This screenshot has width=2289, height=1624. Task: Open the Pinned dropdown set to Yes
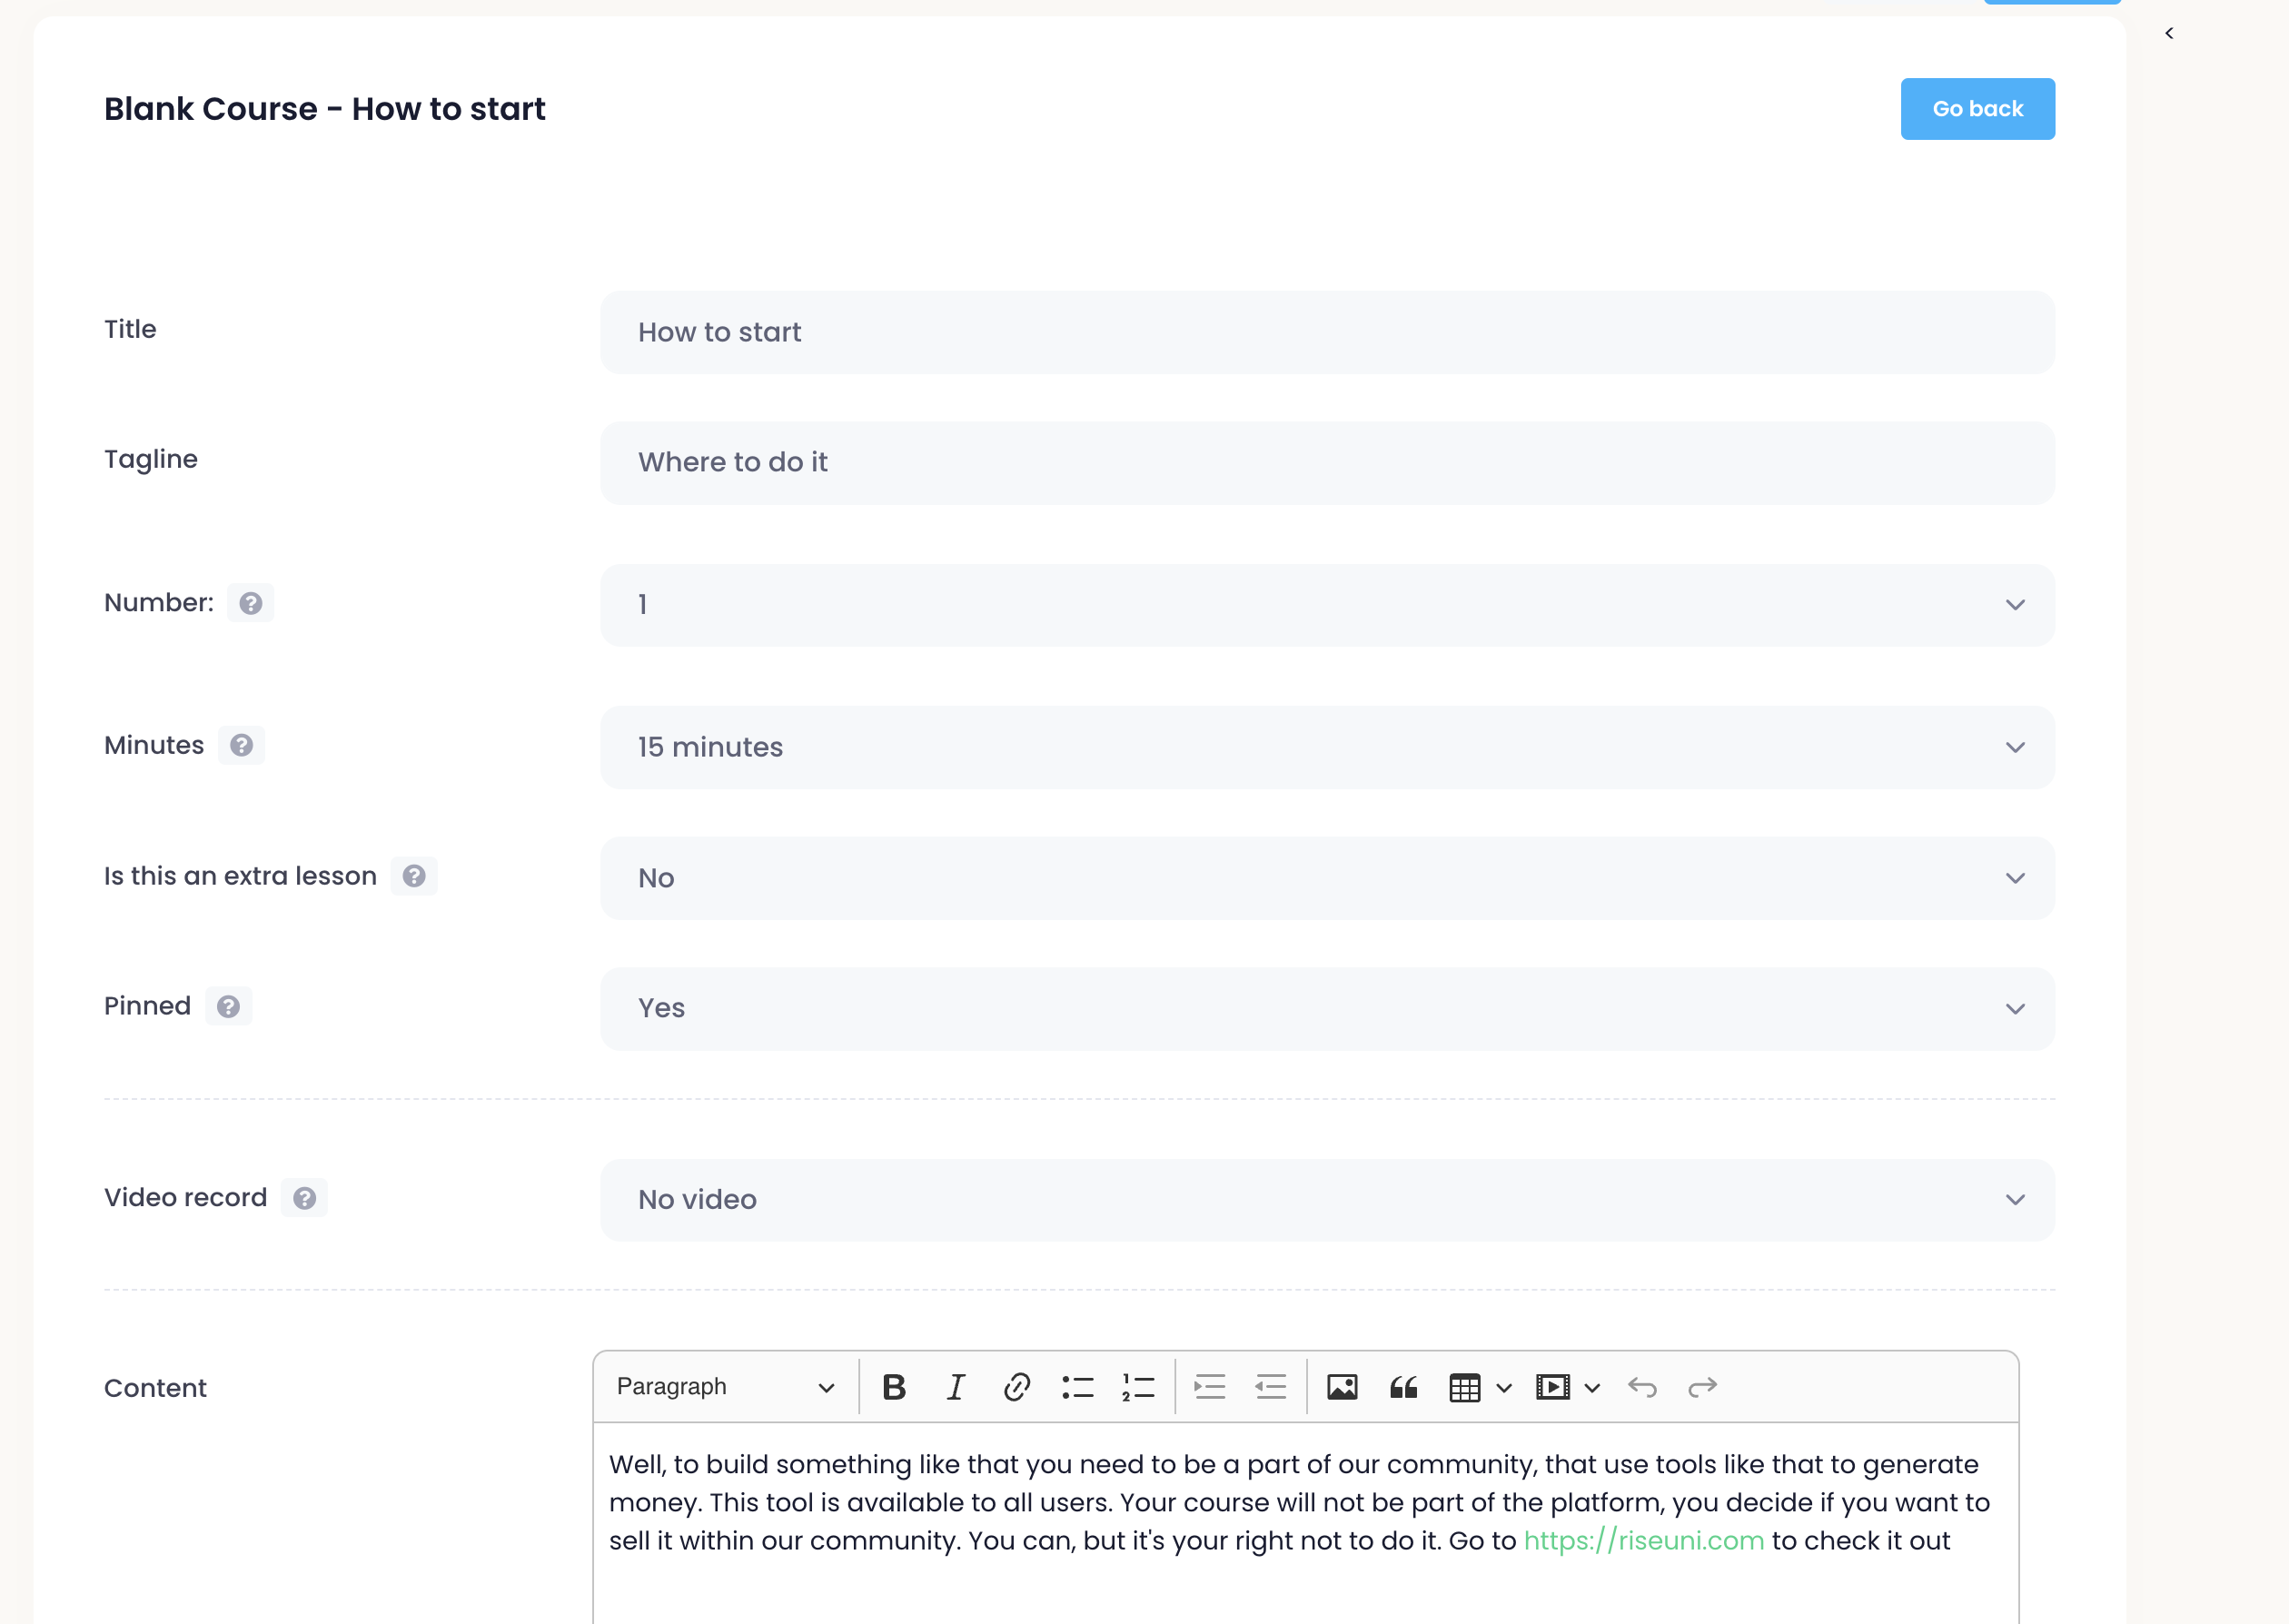click(x=1327, y=1008)
